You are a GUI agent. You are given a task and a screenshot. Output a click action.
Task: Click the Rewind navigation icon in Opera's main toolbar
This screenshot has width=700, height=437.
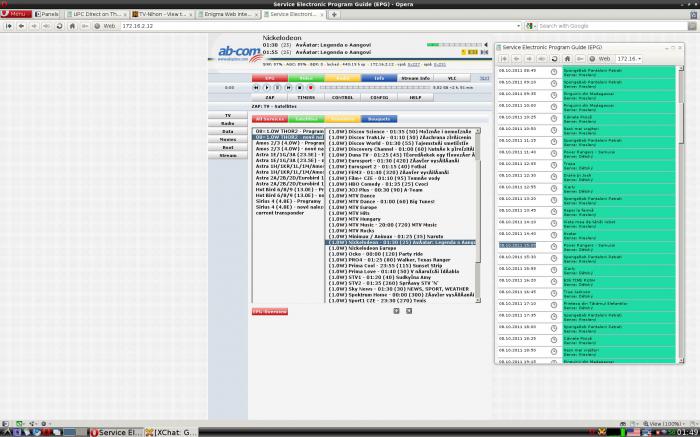(8, 26)
